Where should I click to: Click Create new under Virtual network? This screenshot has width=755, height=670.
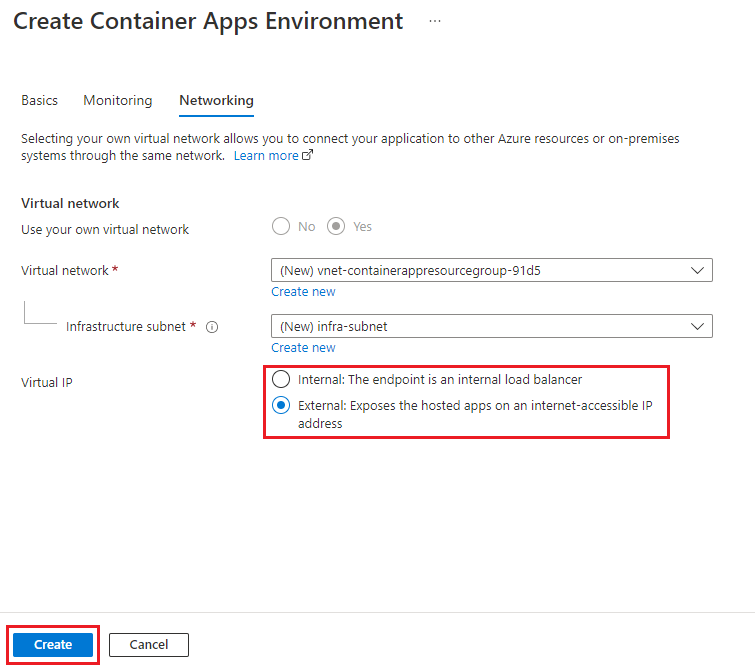coord(303,292)
